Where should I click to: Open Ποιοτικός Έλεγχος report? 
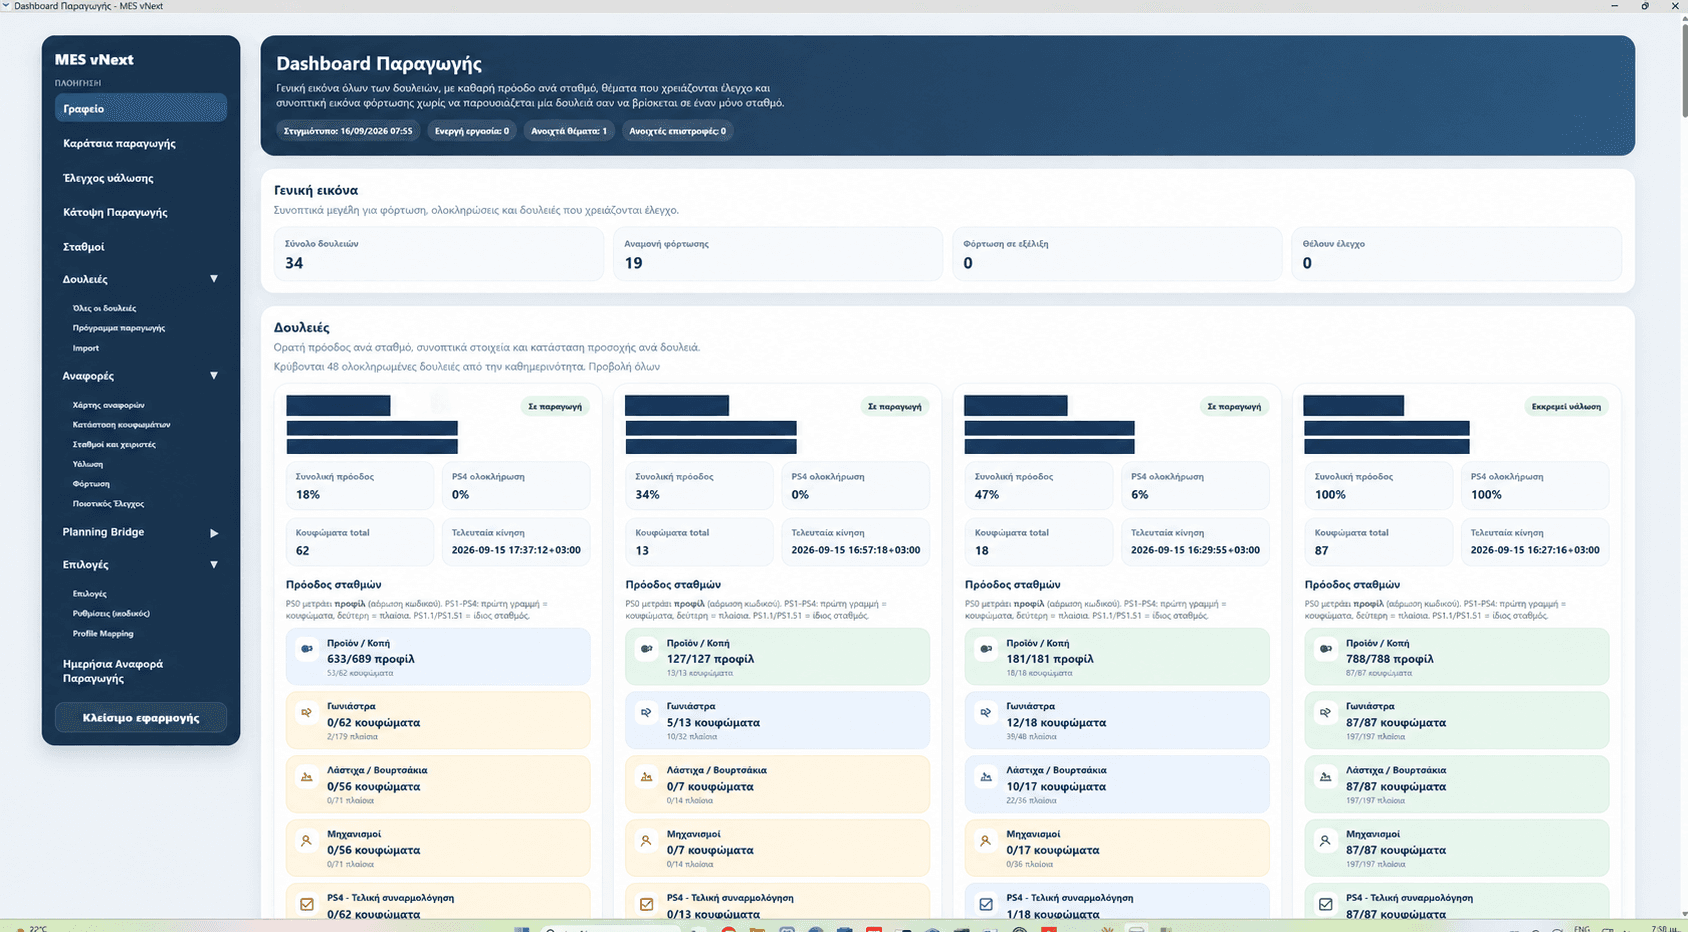(109, 504)
